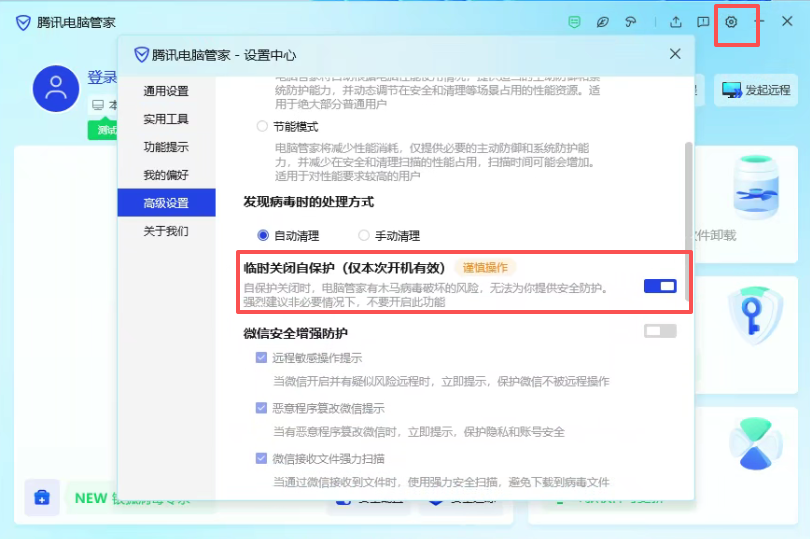Enable 微信安全增强防护 toggle switch
Screen dimensions: 810x539
[660, 331]
